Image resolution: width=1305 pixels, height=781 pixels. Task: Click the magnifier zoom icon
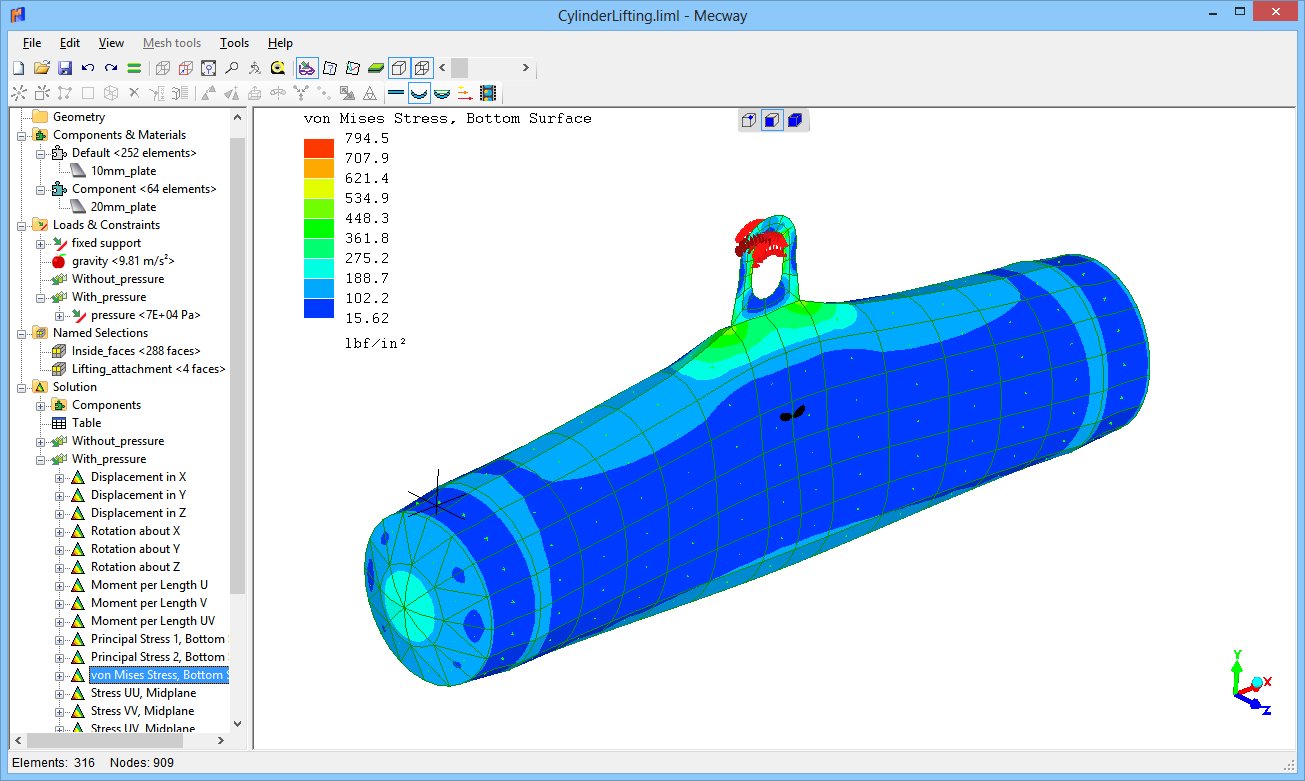(x=231, y=68)
